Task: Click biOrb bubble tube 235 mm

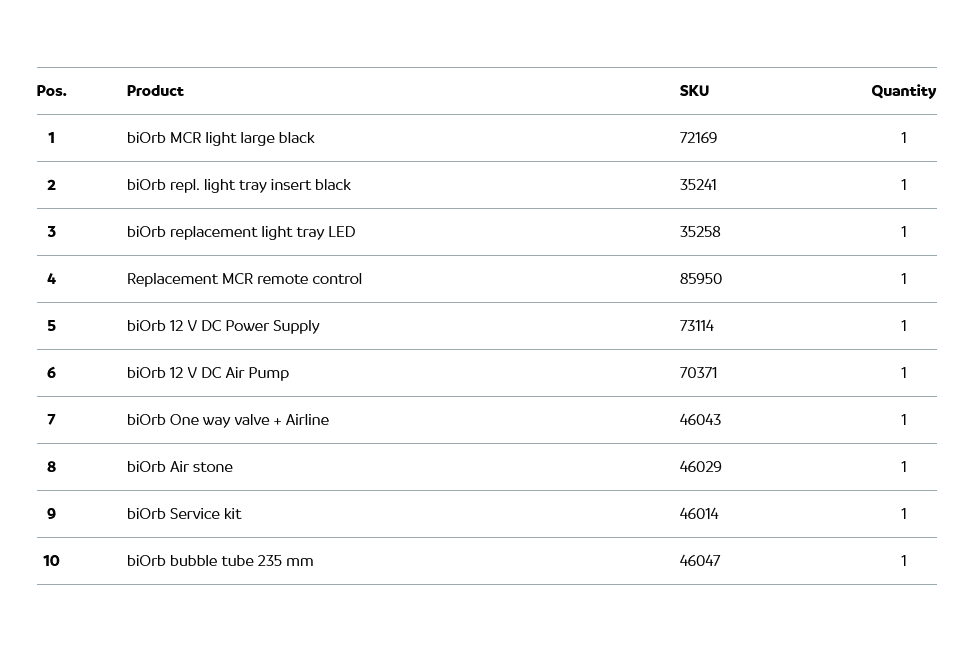Action: pos(220,561)
